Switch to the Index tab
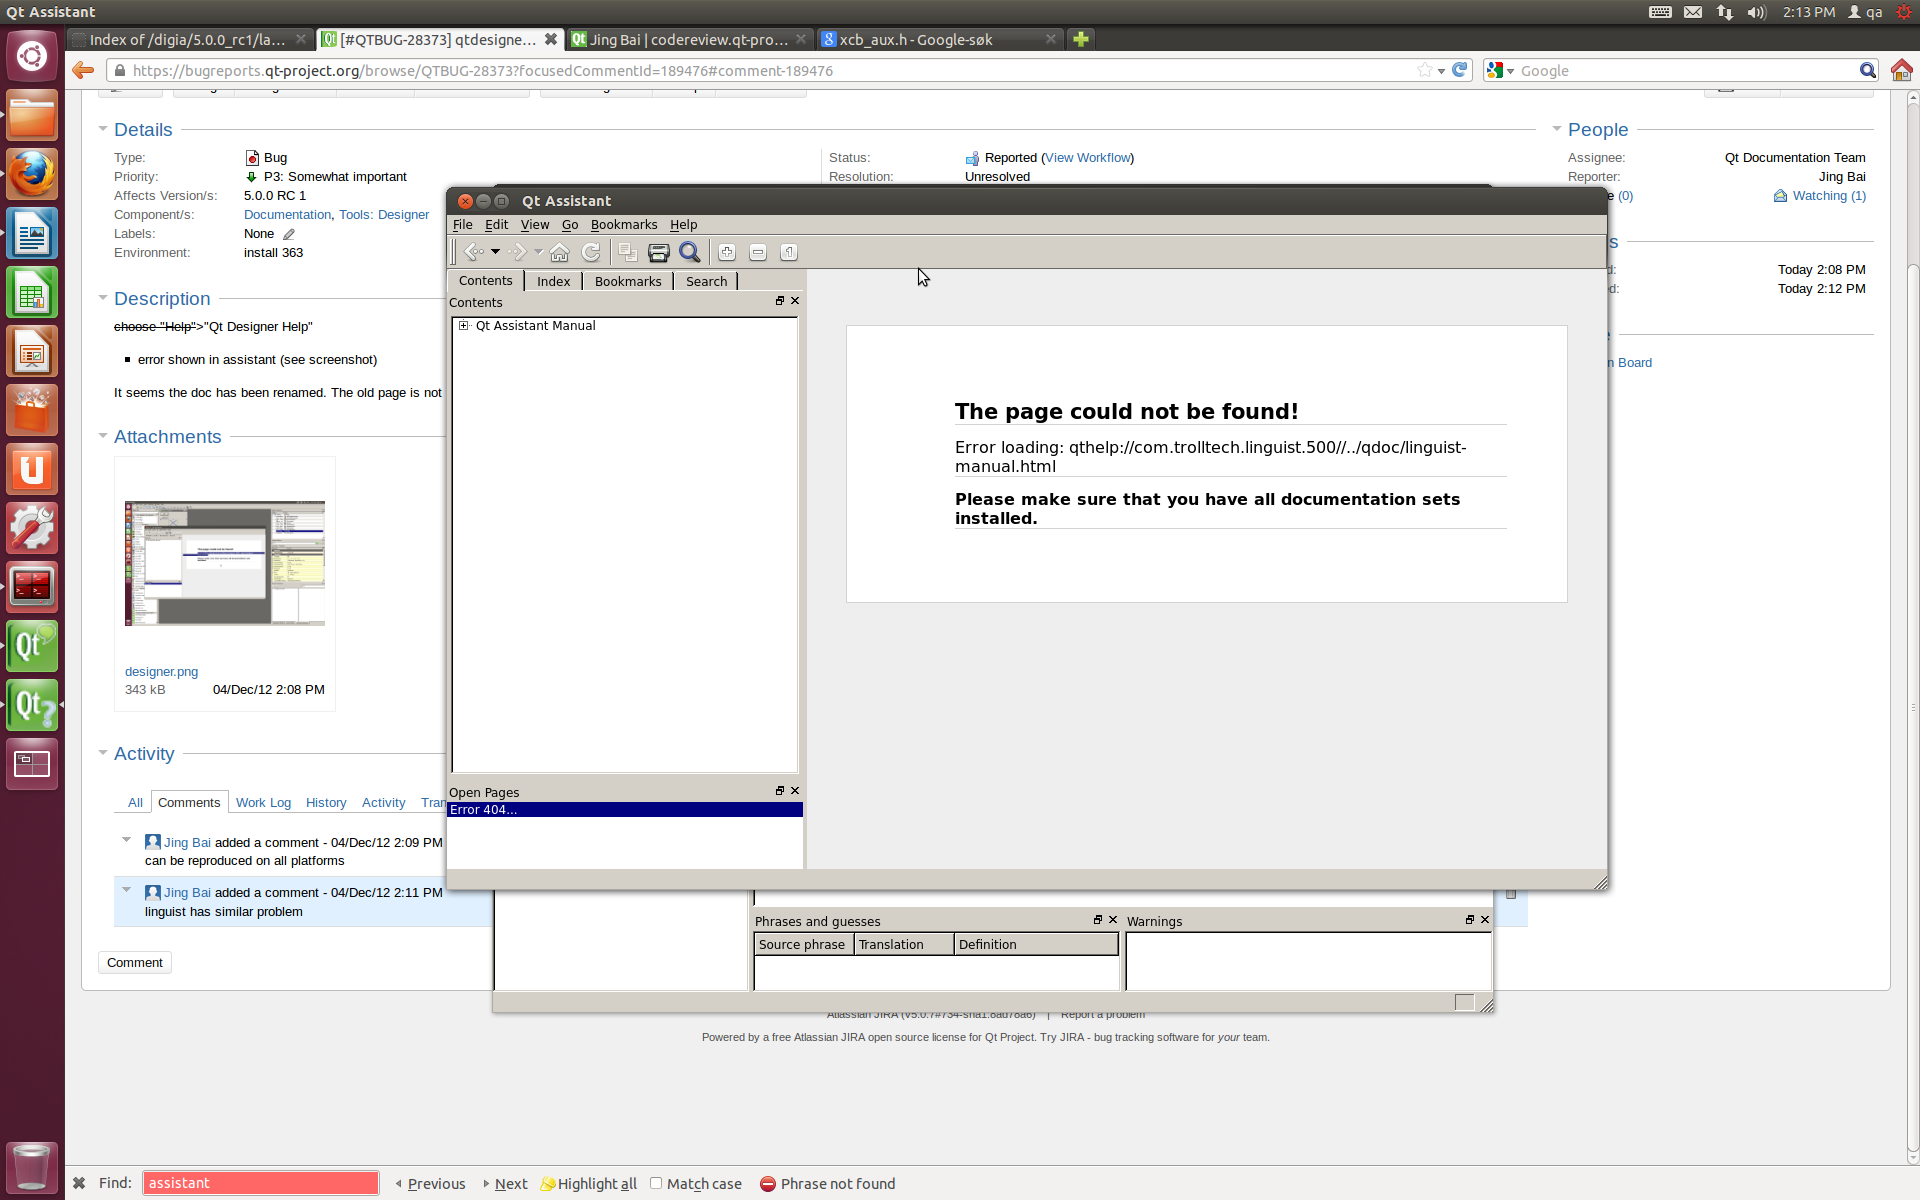1920x1200 pixels. (553, 281)
